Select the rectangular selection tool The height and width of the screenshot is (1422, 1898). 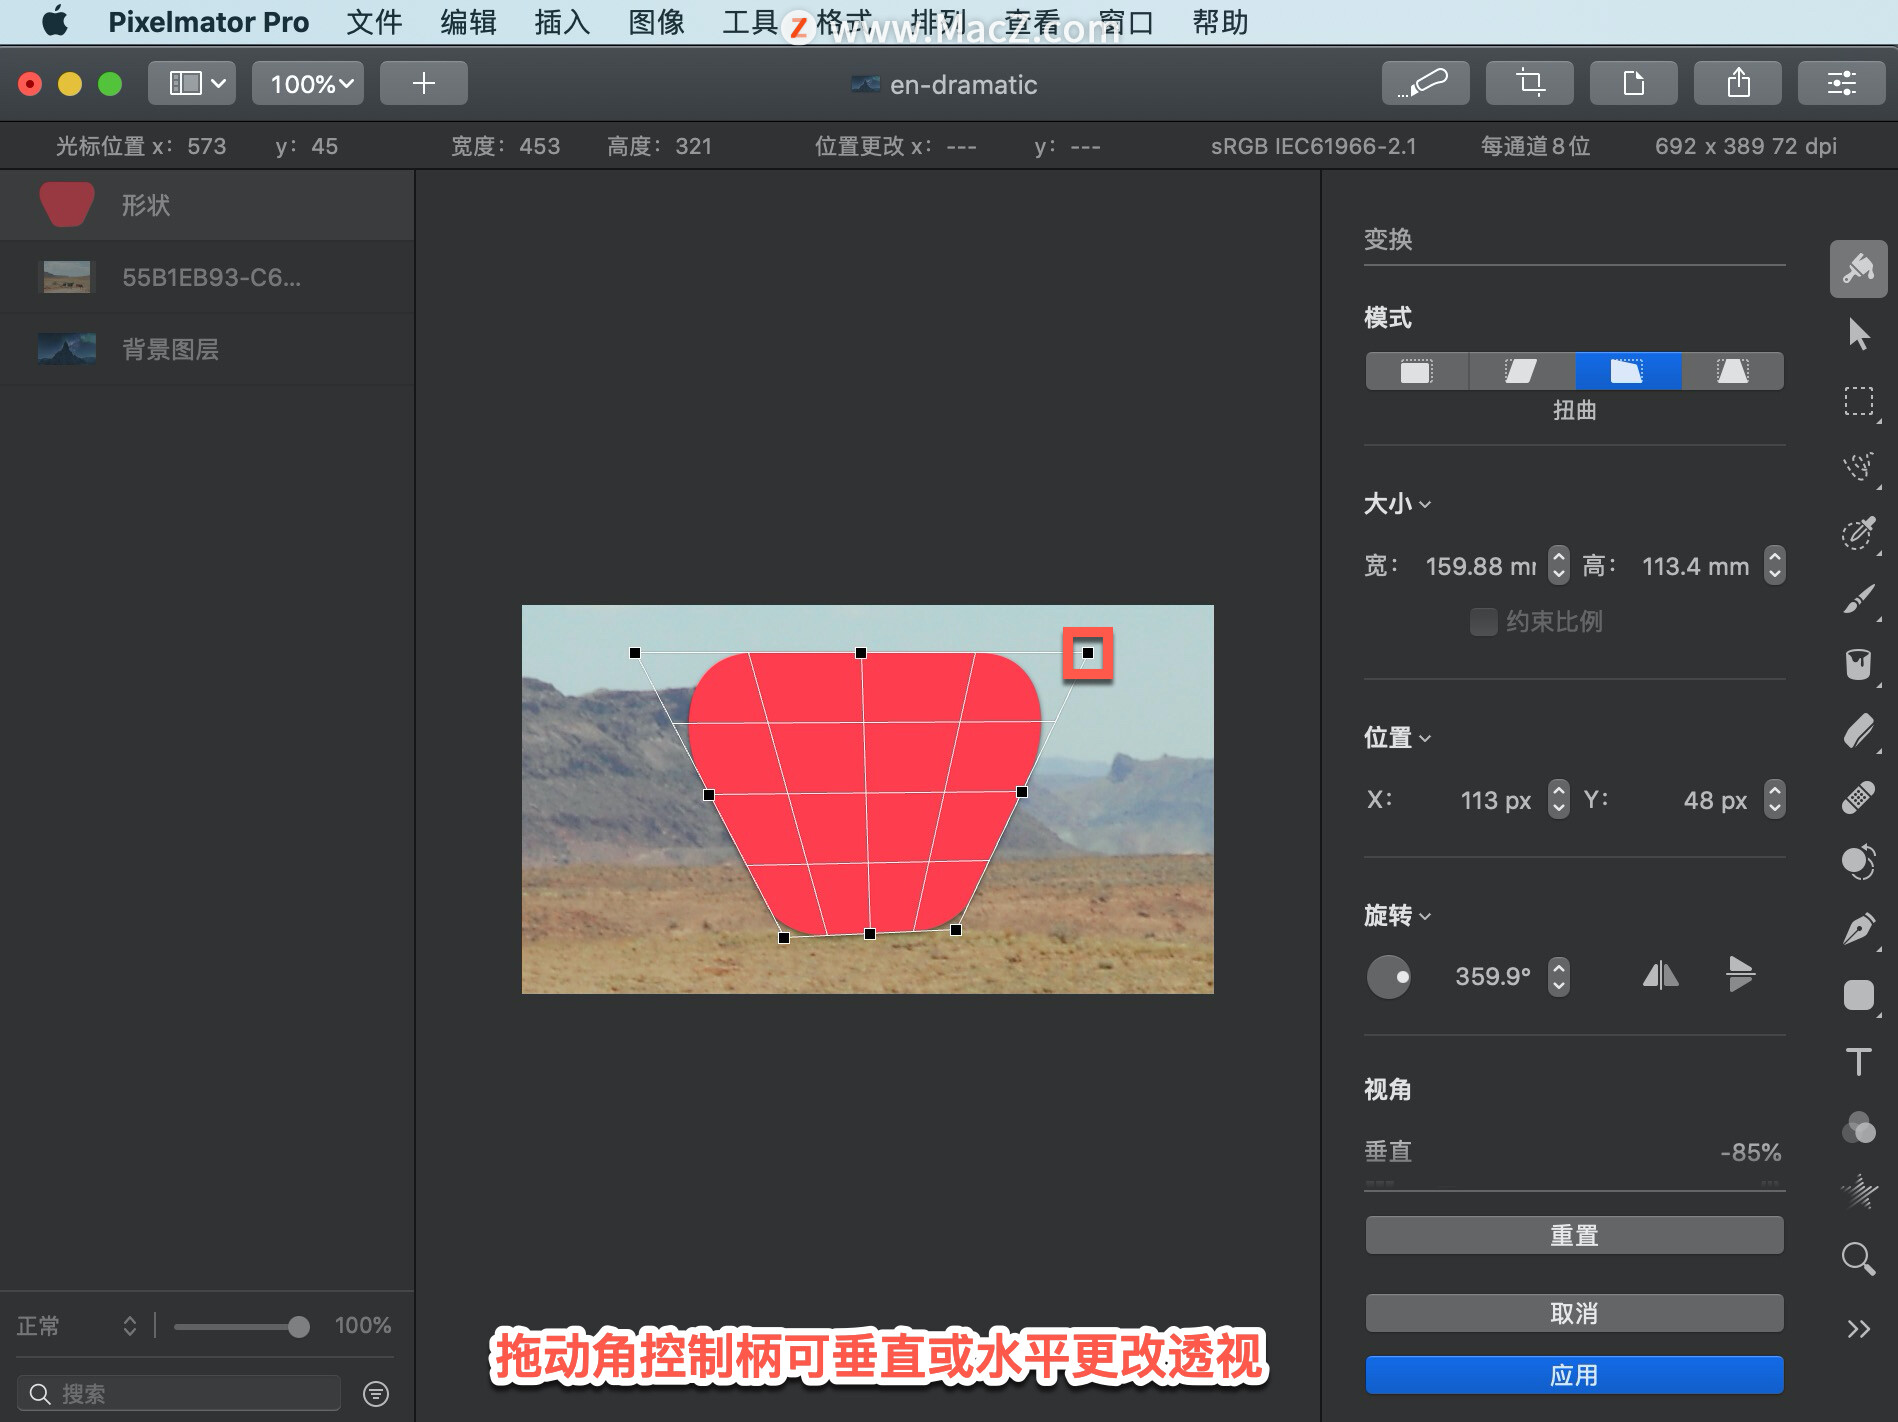pos(1858,401)
